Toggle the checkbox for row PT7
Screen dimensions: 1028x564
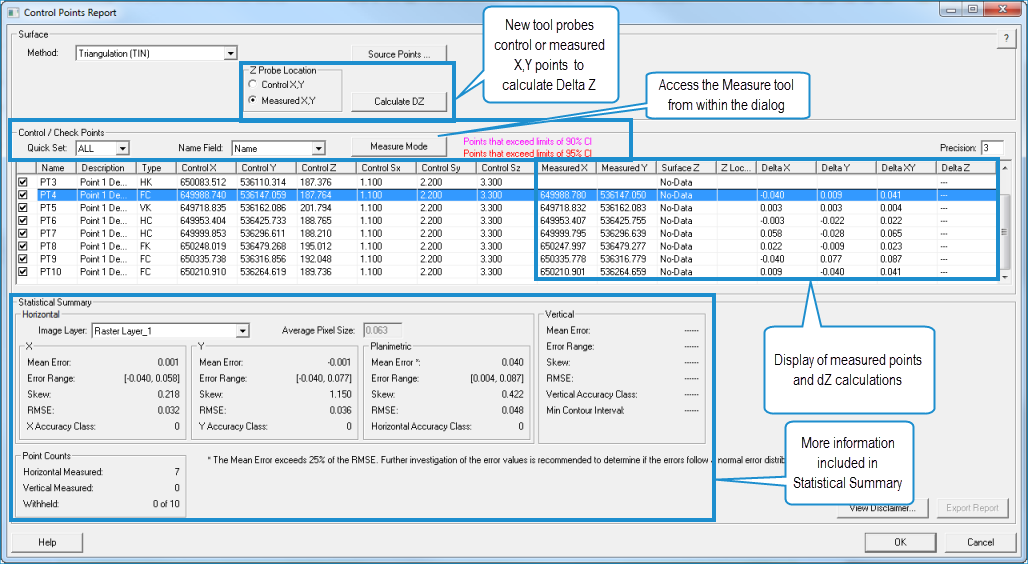tap(23, 233)
